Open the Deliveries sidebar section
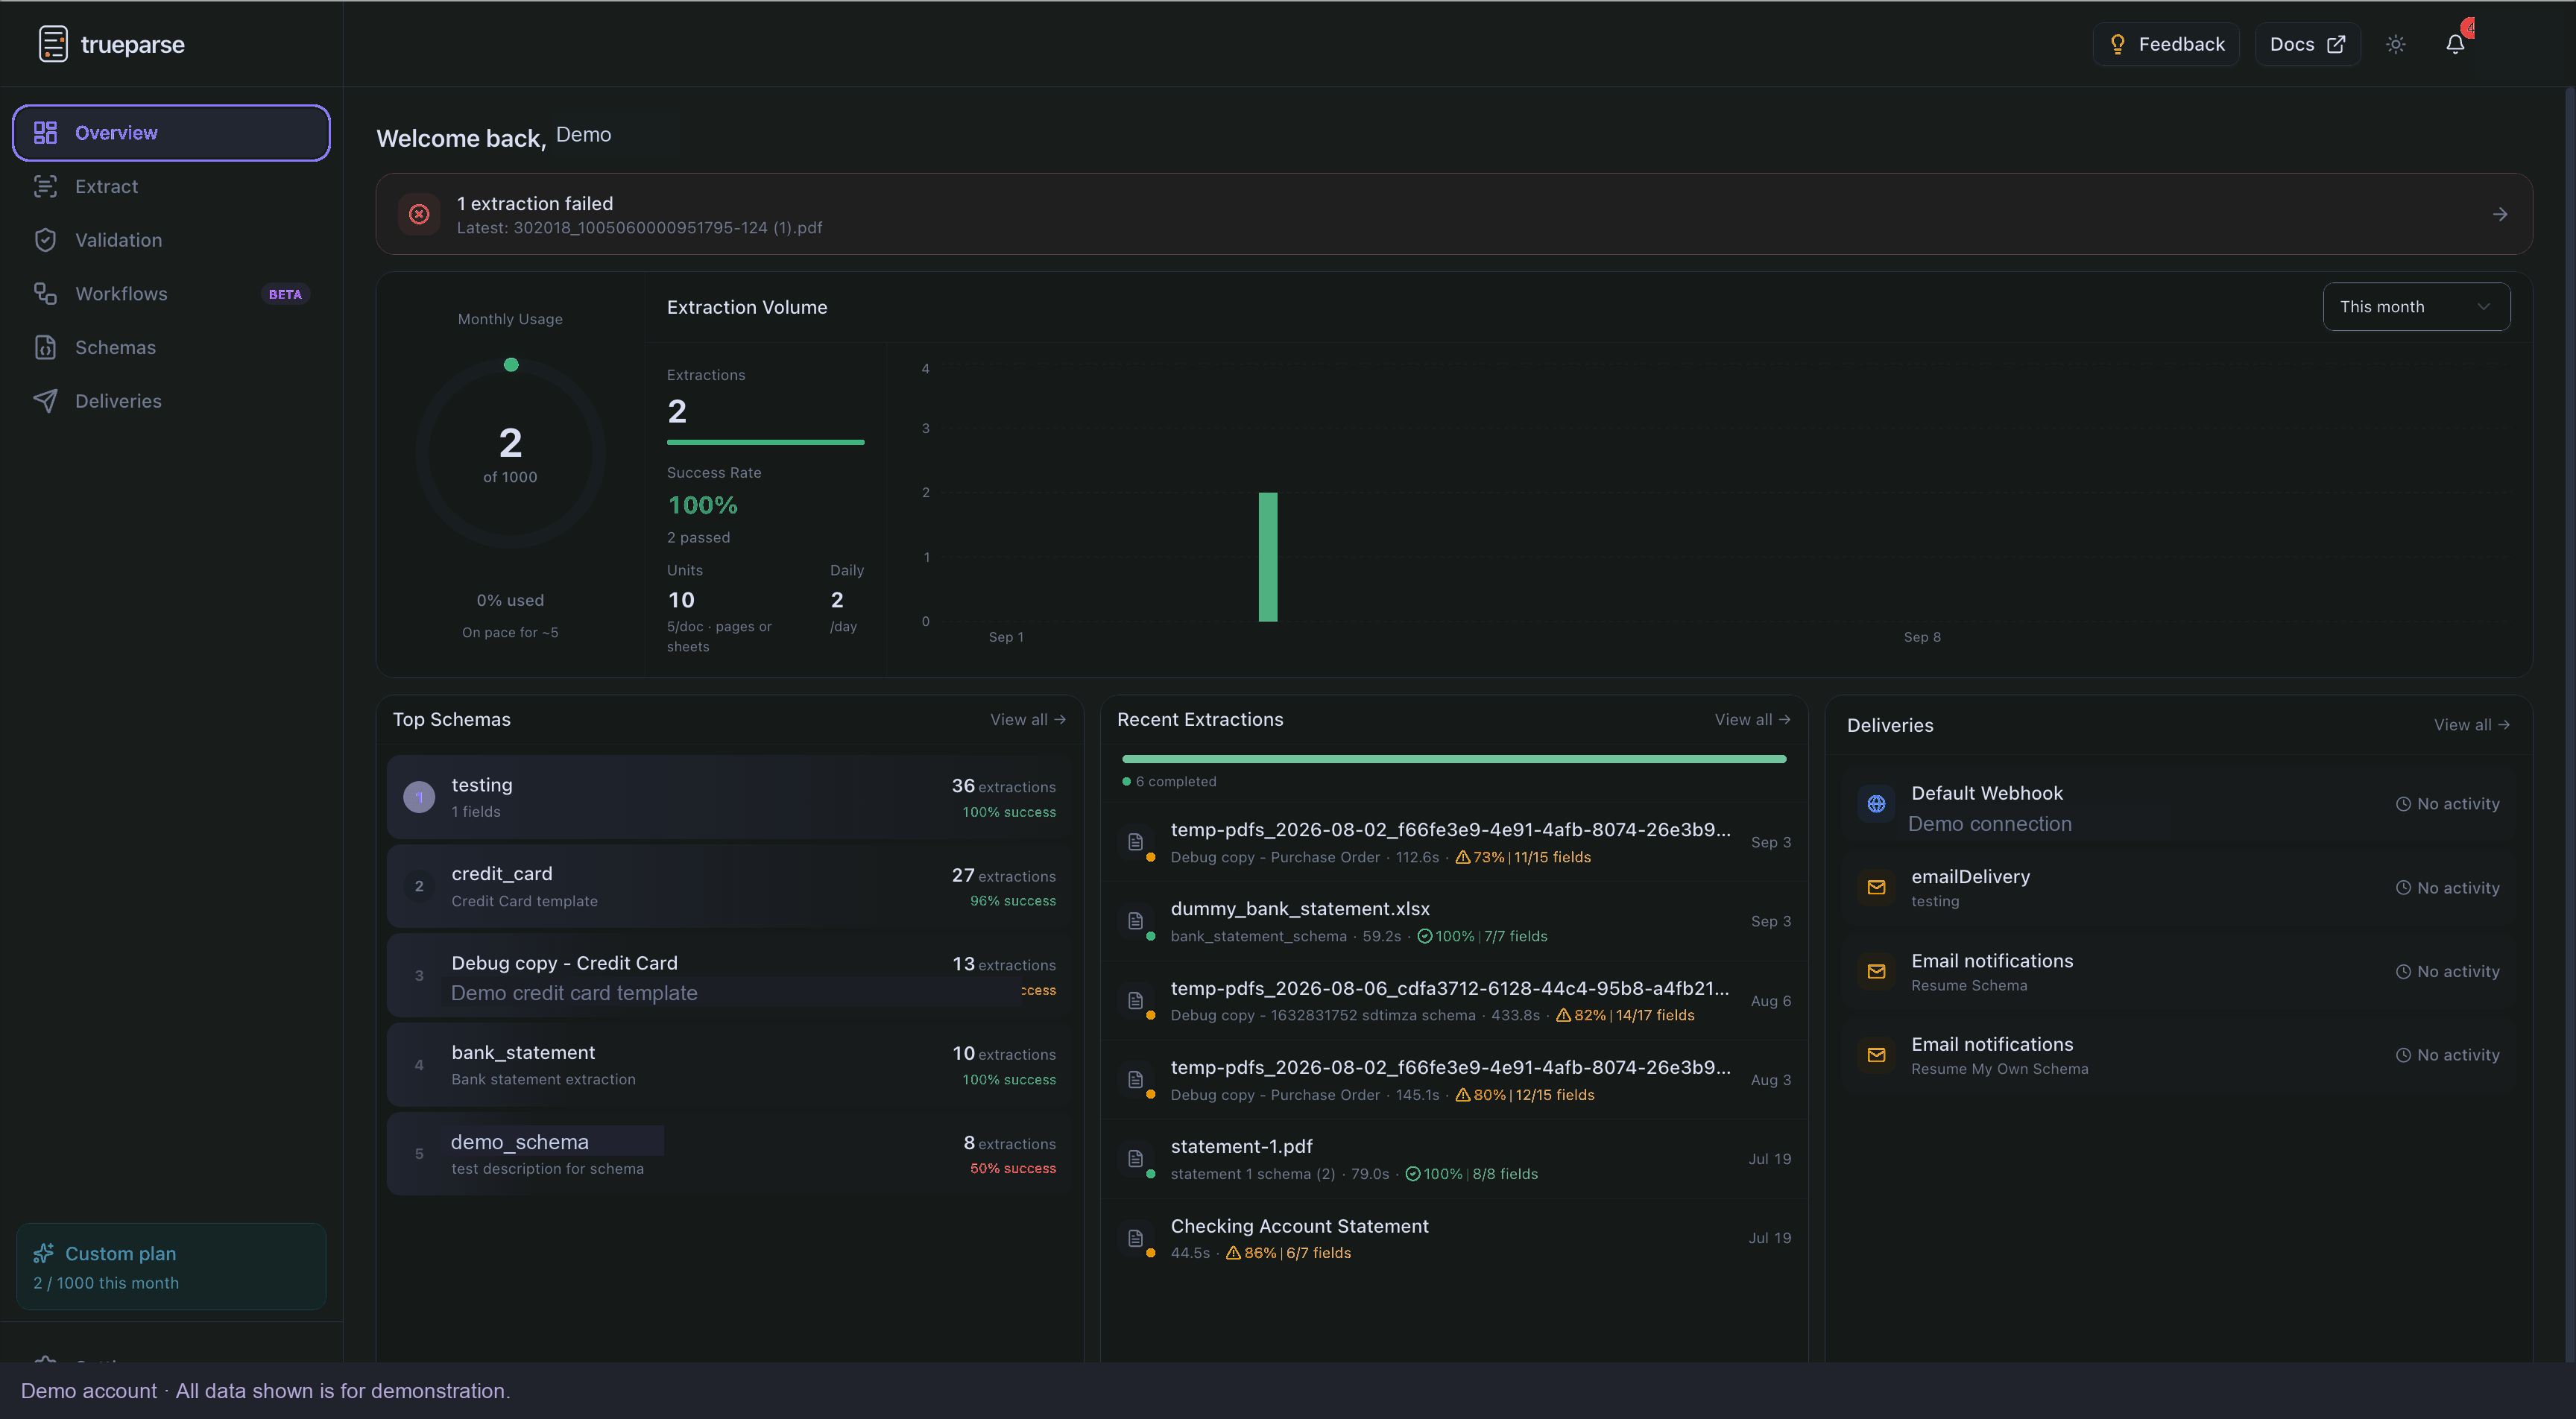Screen dimensions: 2576x1419 [171, 401]
